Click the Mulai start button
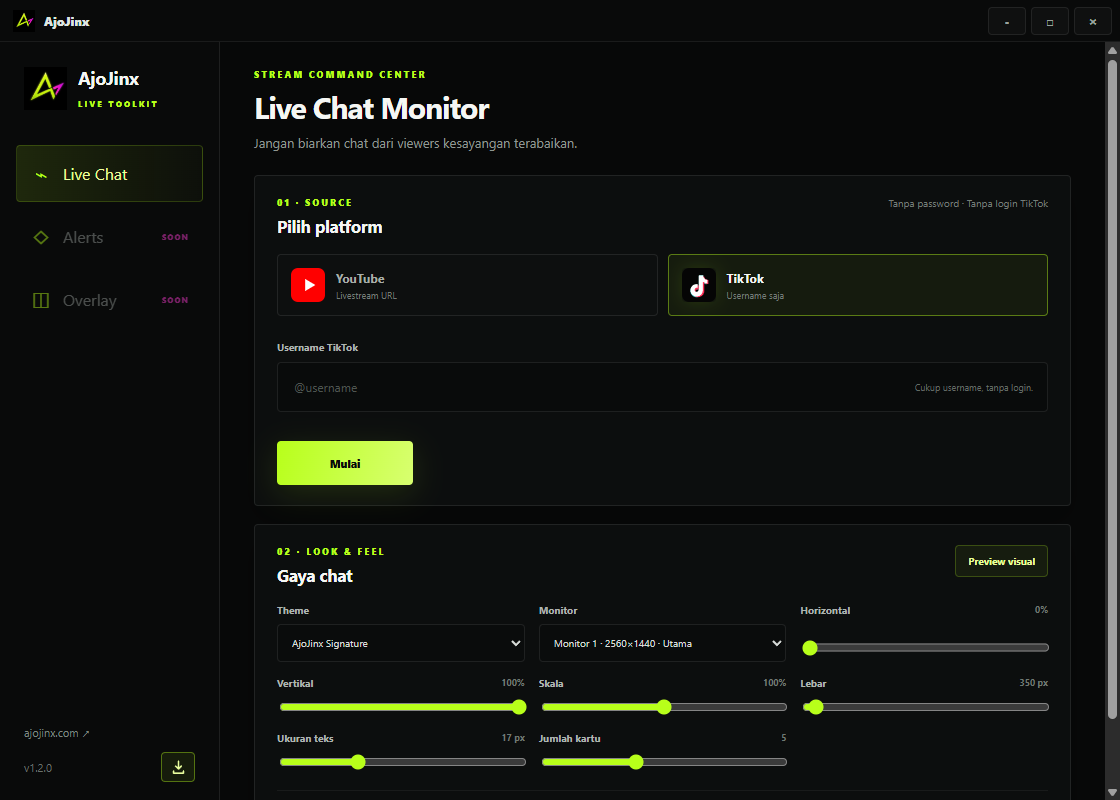1120x800 pixels. 345,463
